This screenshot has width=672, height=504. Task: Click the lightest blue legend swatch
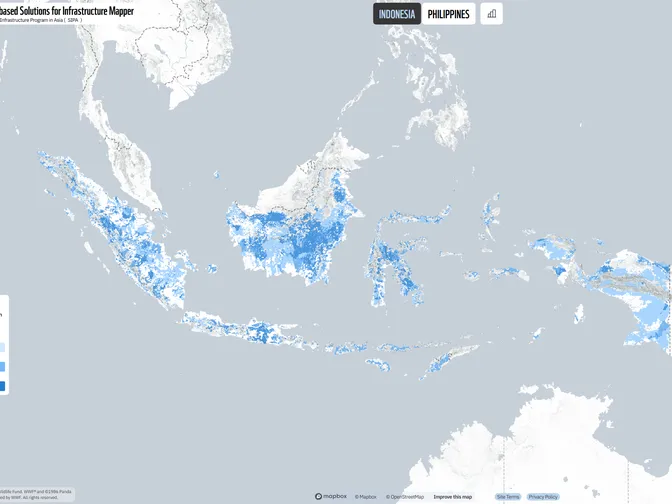click(2, 347)
